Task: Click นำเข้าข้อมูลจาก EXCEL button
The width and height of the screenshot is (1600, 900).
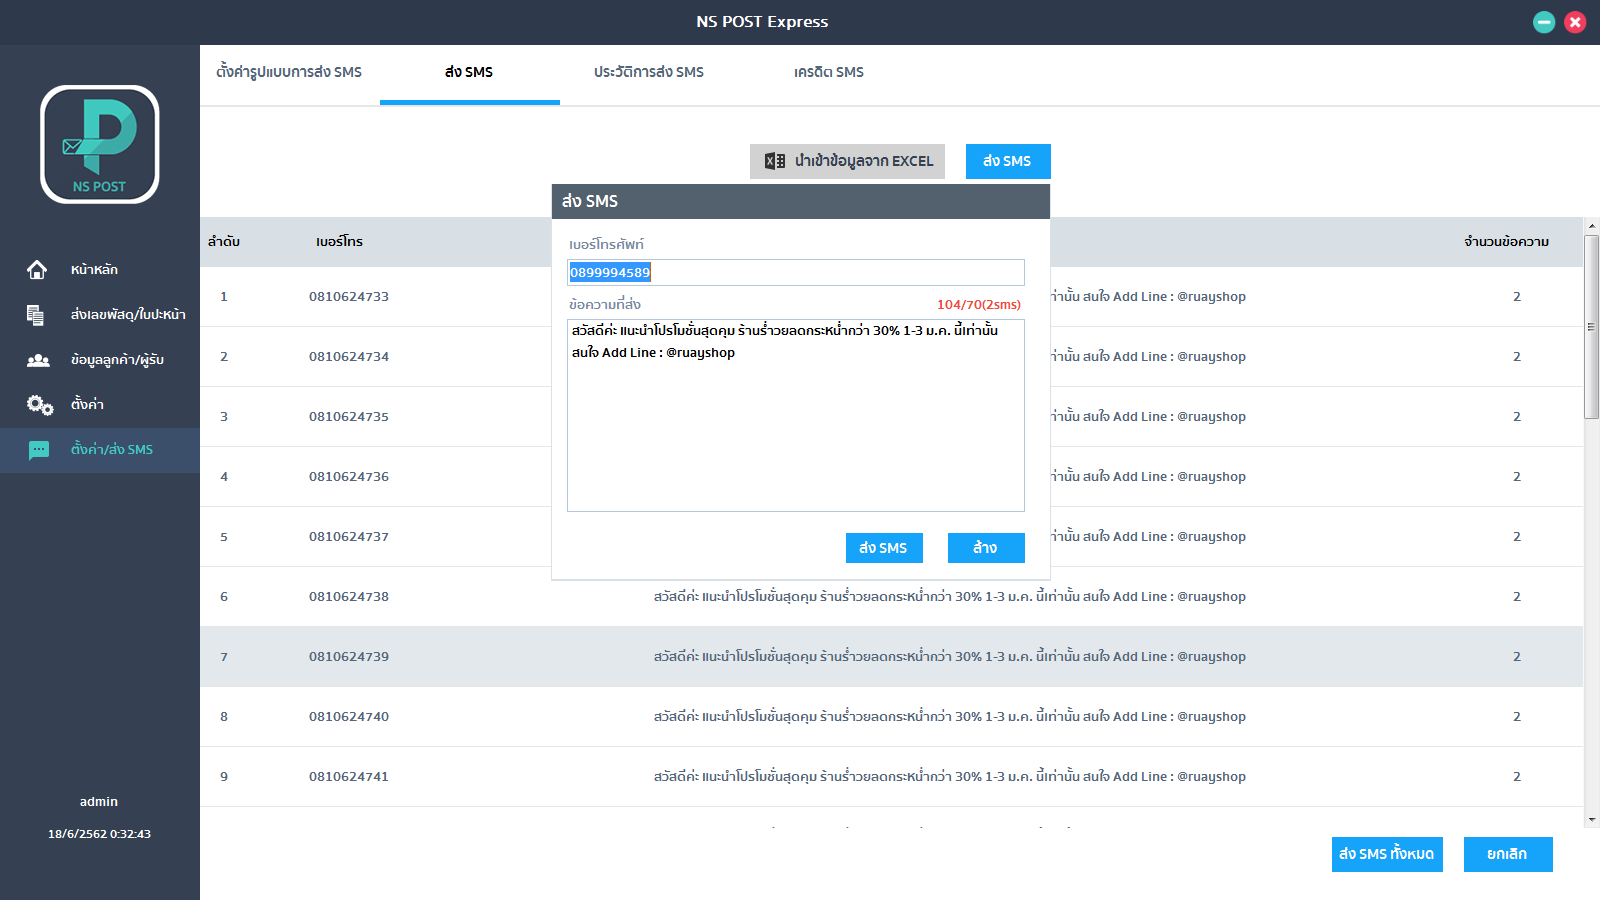Action: click(x=847, y=161)
